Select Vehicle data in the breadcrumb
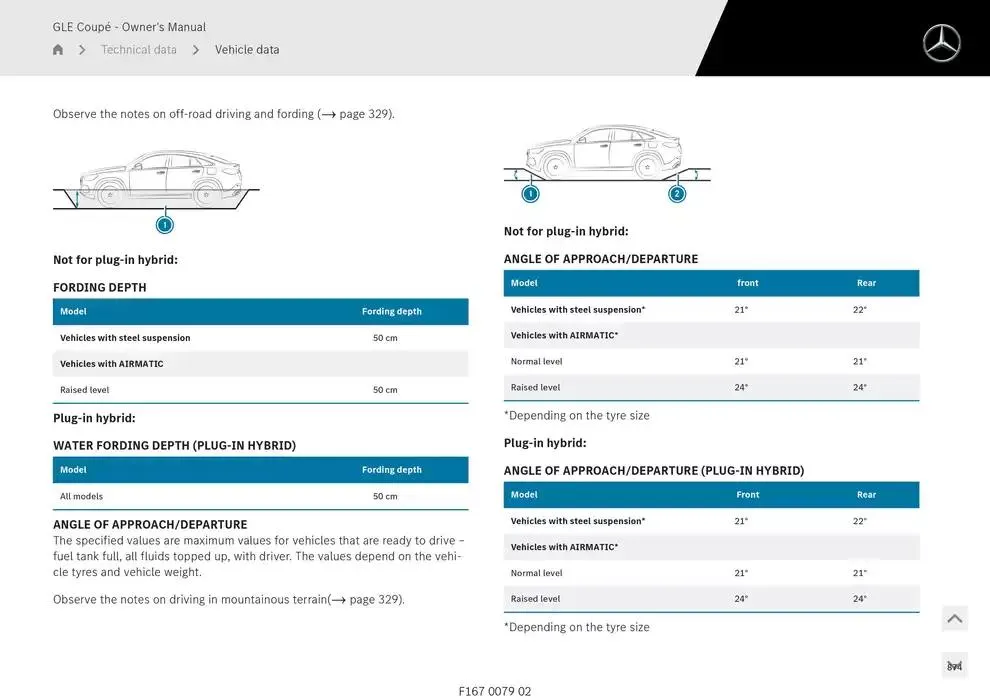This screenshot has width=990, height=700. [x=246, y=49]
